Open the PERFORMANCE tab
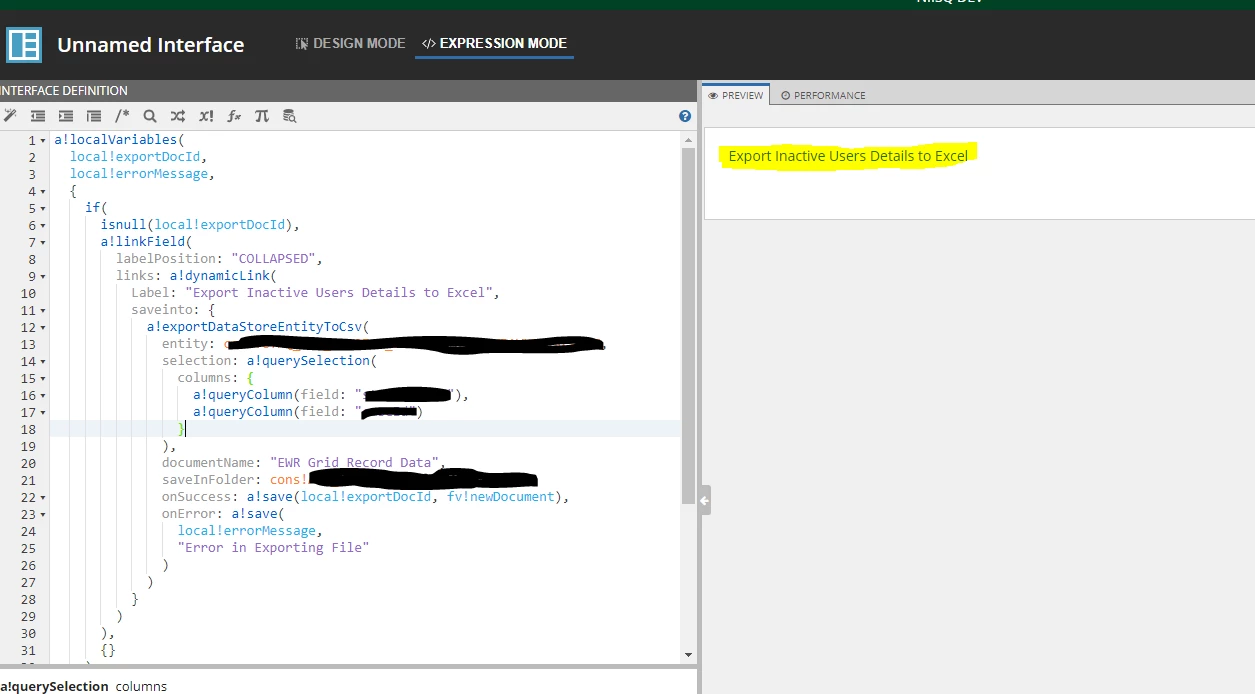1255x694 pixels. coord(823,95)
